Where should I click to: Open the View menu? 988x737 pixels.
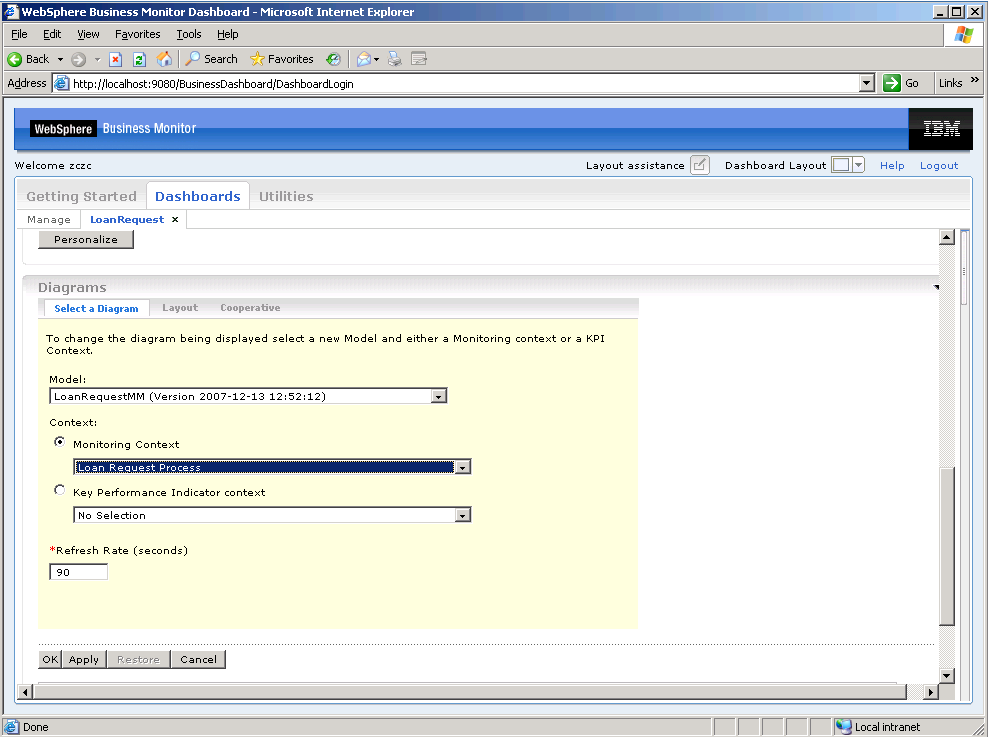(88, 34)
